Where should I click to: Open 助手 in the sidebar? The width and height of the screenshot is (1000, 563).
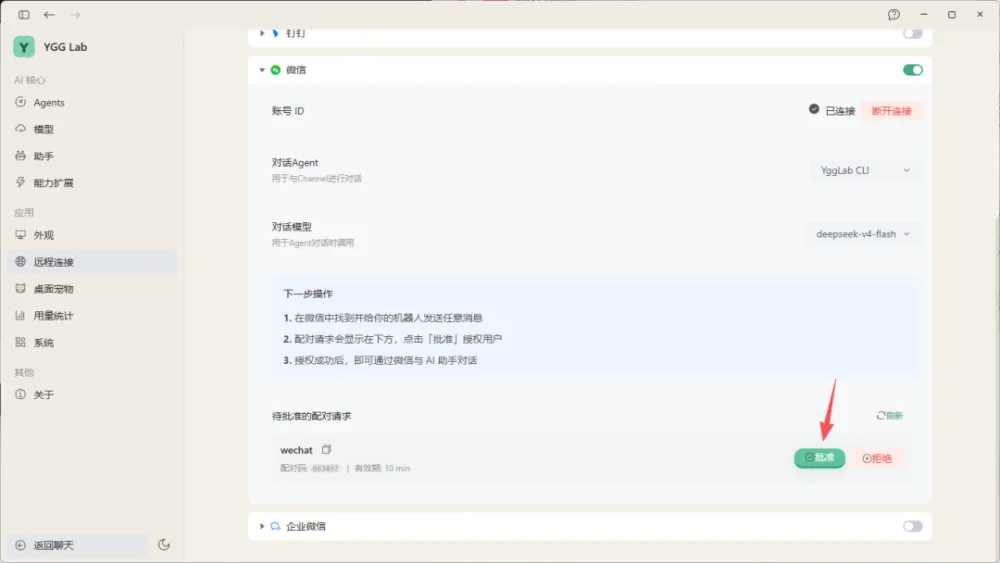(x=92, y=156)
